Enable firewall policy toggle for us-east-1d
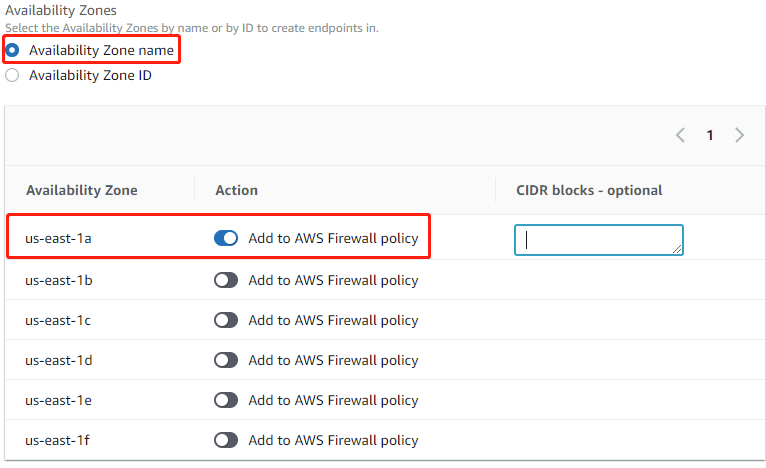This screenshot has height=468, width=766. [226, 360]
